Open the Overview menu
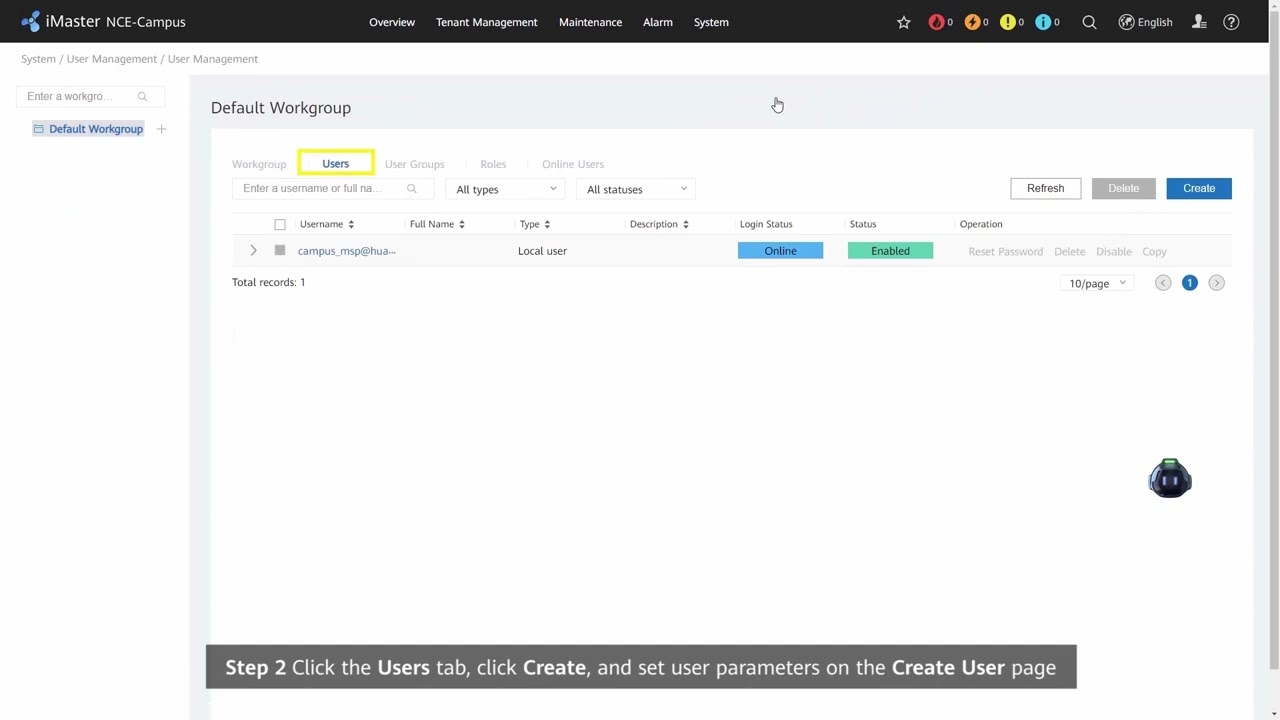The image size is (1280, 720). click(x=392, y=22)
